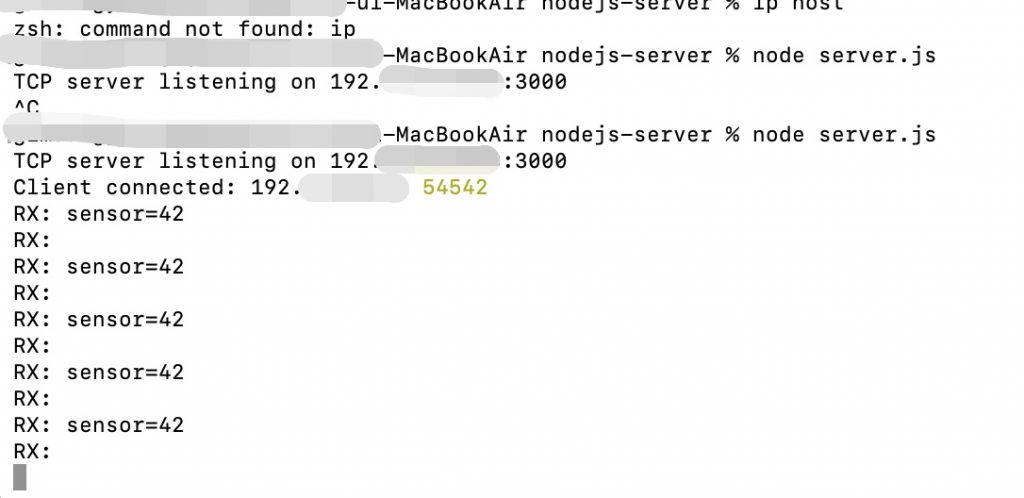Click the terminal cursor block

pos(20,478)
